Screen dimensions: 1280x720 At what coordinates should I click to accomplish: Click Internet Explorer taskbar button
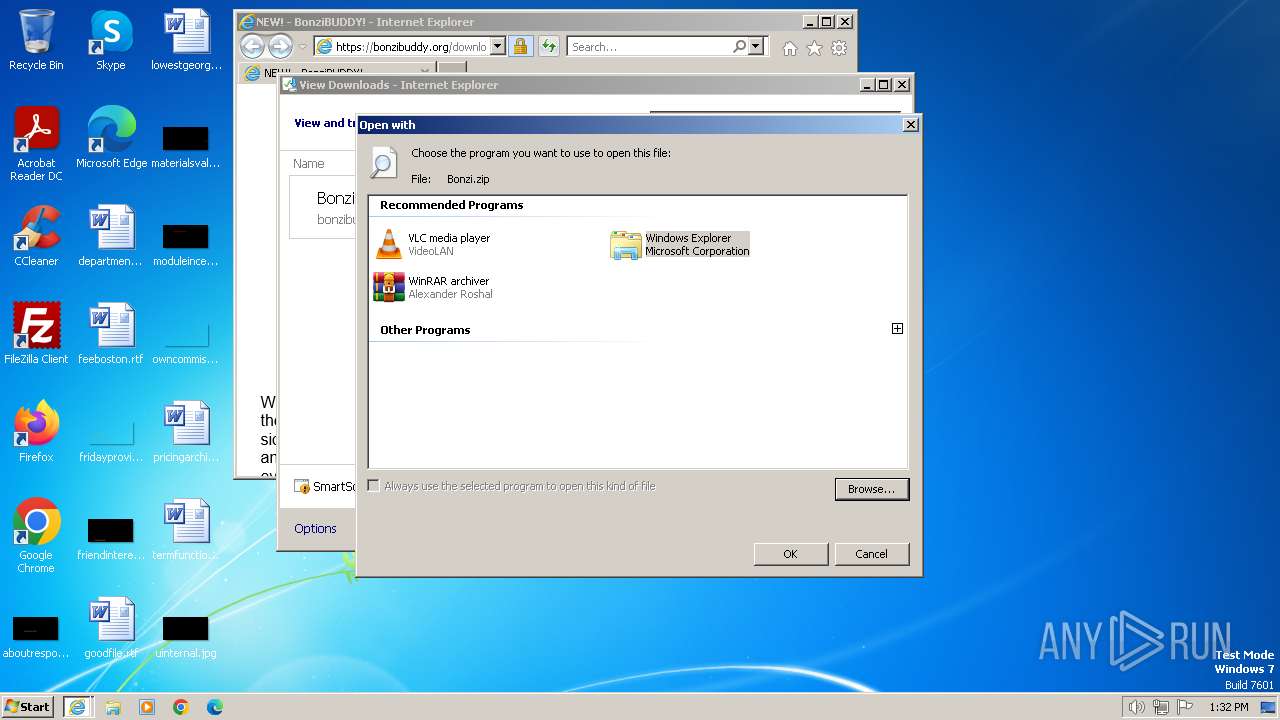click(77, 707)
